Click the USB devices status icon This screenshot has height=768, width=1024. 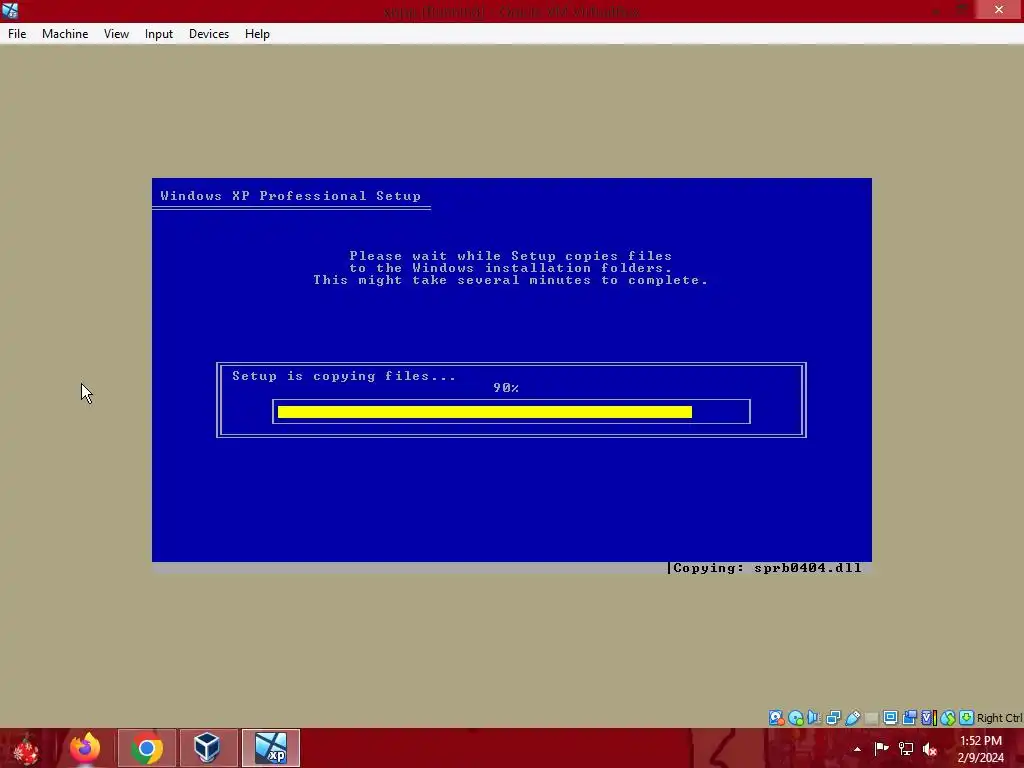[853, 718]
